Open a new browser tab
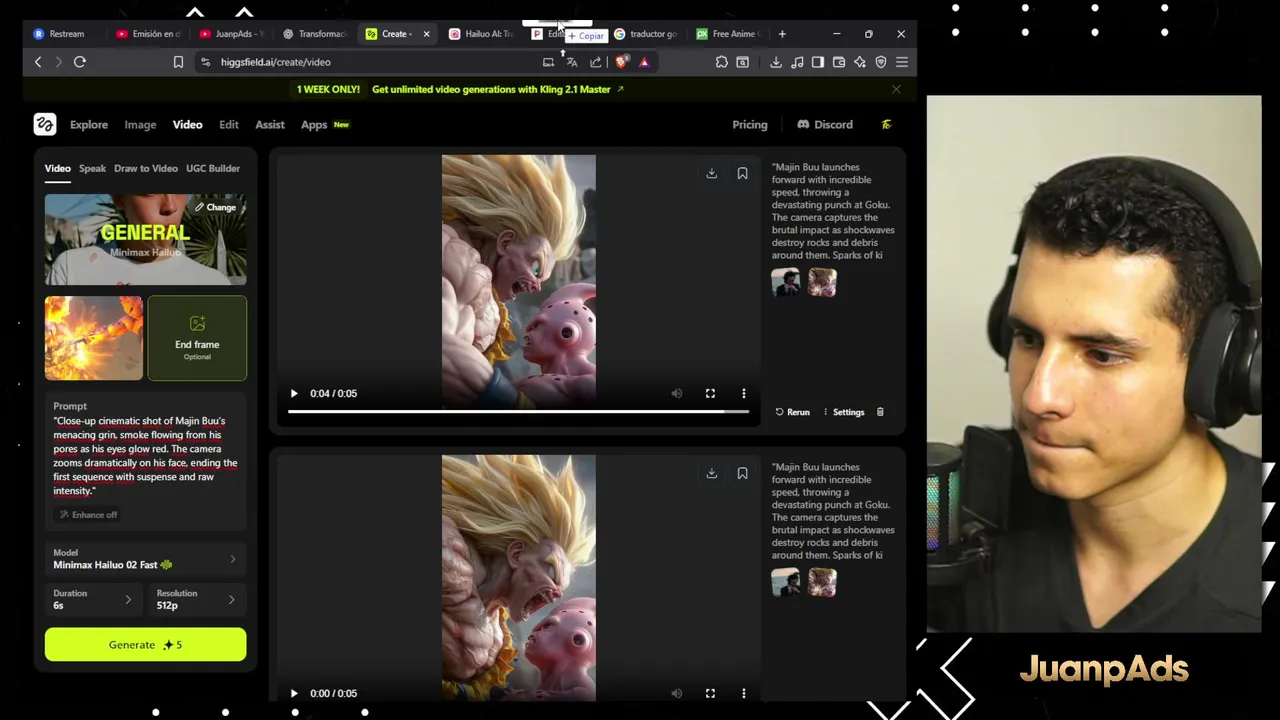The height and width of the screenshot is (720, 1280). click(x=783, y=34)
